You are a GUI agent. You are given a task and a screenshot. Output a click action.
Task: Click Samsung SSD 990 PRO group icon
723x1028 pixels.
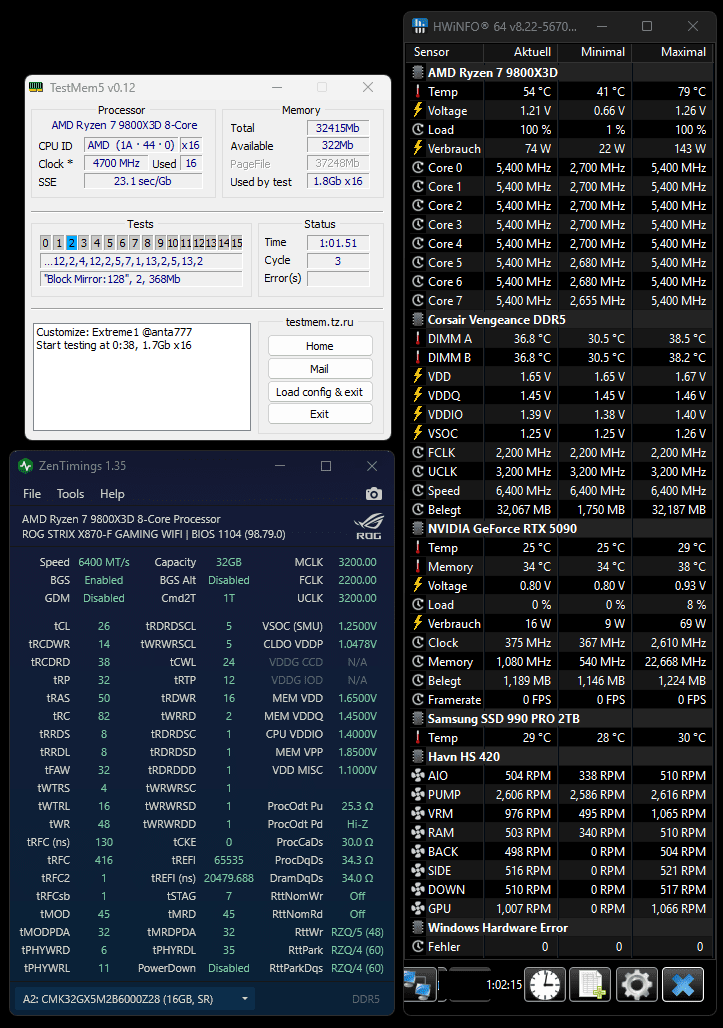[x=418, y=719]
